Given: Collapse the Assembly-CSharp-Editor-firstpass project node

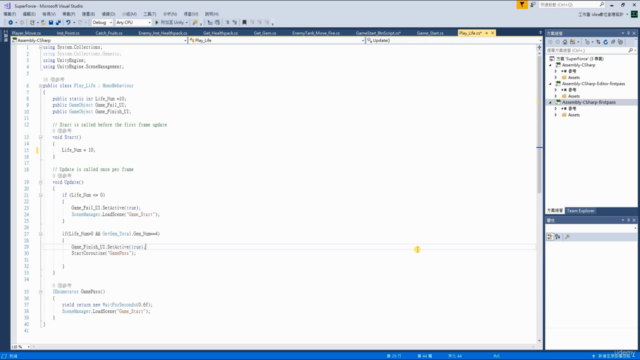Looking at the screenshot, I should pyautogui.click(x=550, y=84).
